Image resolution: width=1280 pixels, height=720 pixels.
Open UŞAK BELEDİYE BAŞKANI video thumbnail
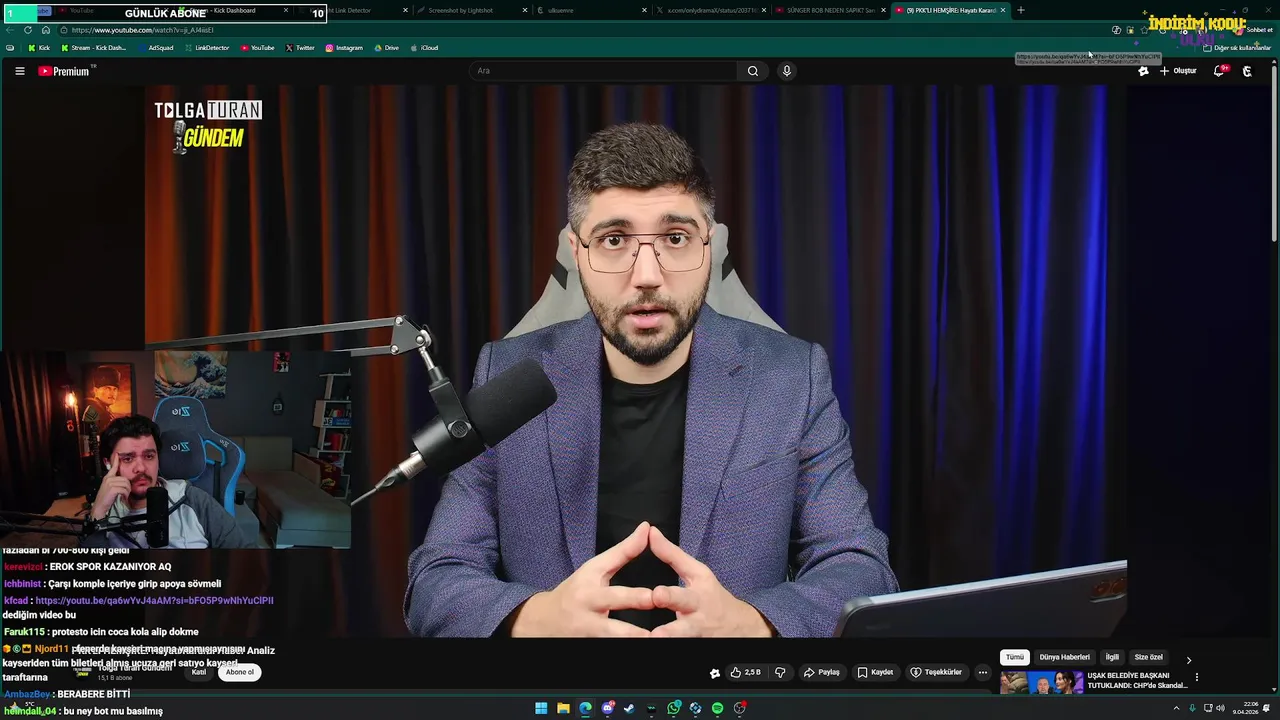click(1042, 682)
